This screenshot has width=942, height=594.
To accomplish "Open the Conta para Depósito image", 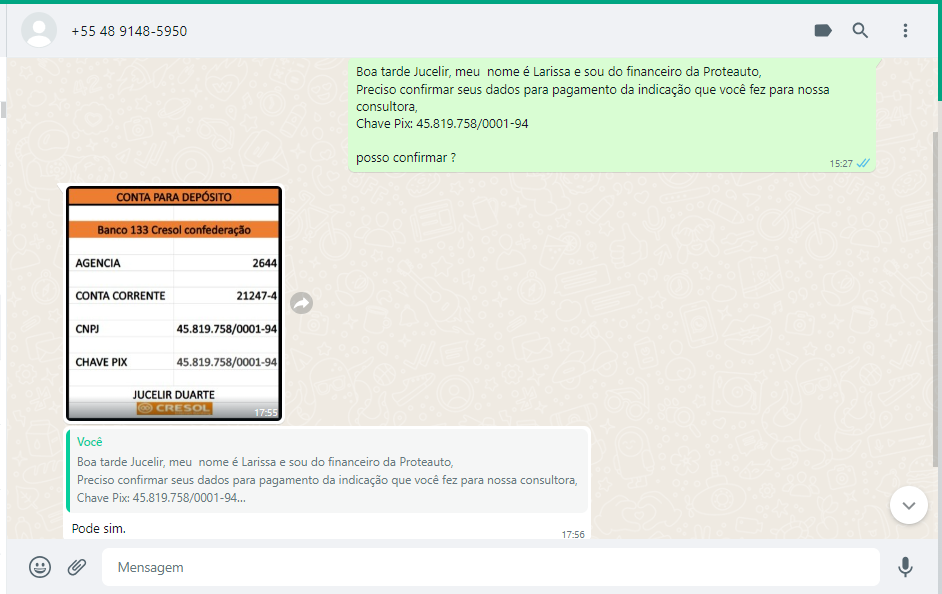I will [174, 300].
